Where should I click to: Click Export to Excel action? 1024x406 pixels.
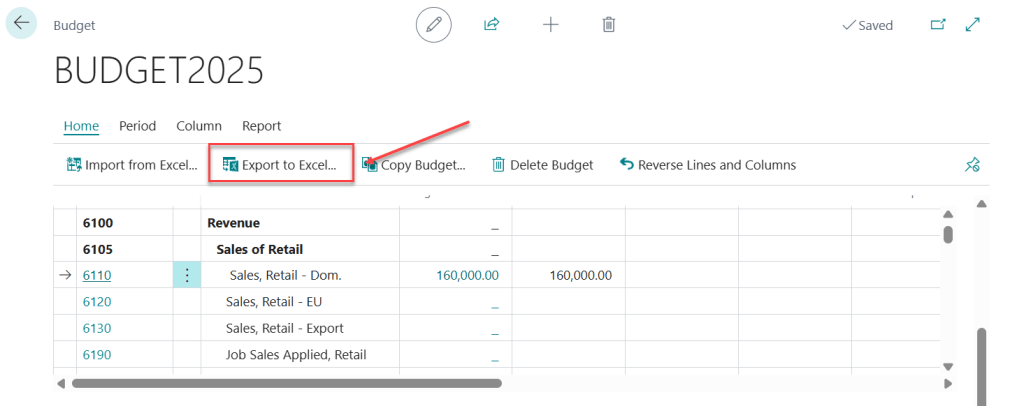[280, 164]
